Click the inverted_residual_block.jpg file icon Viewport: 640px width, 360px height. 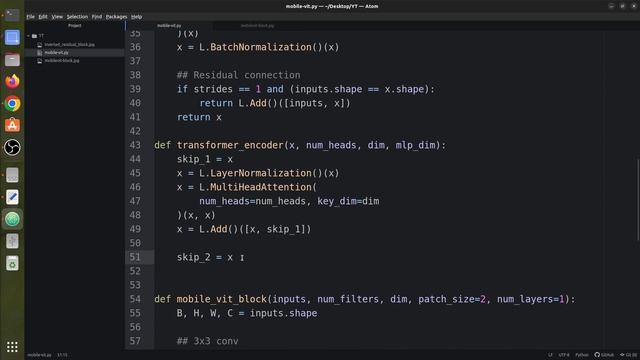click(x=40, y=44)
